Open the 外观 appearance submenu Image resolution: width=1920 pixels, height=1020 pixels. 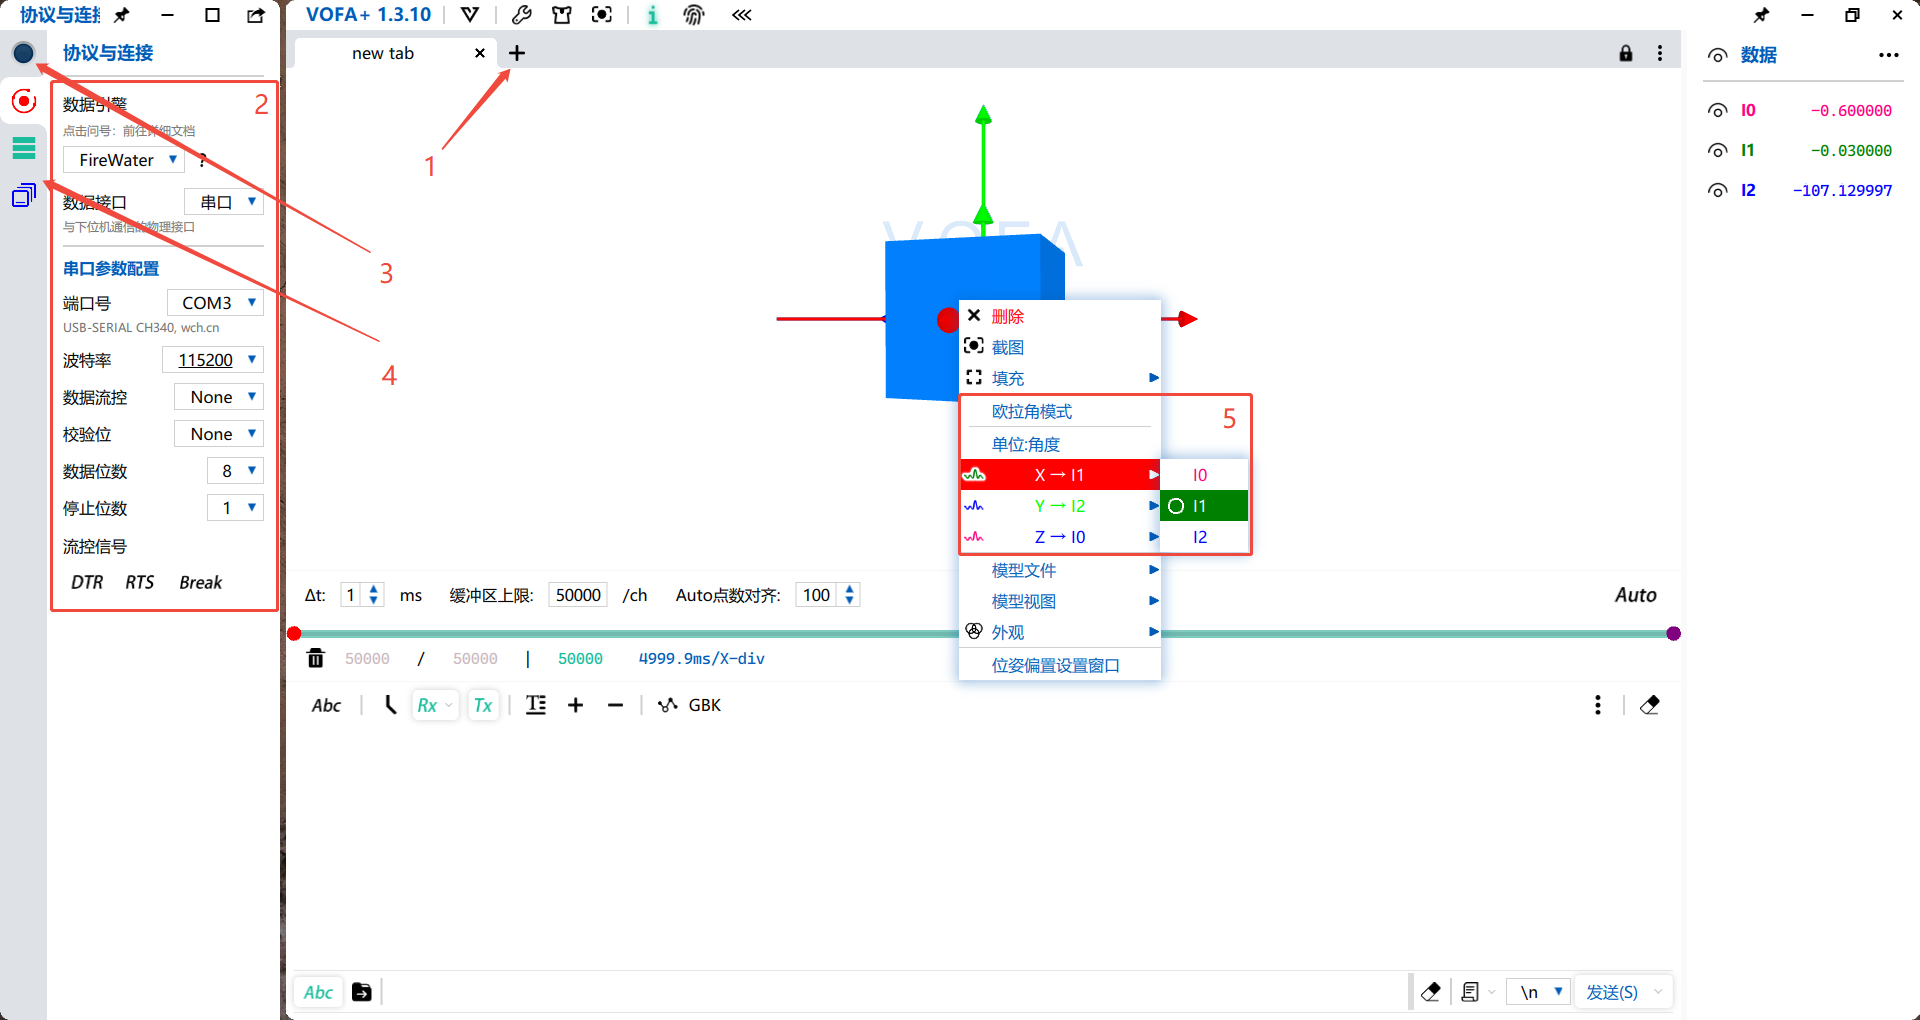1060,632
